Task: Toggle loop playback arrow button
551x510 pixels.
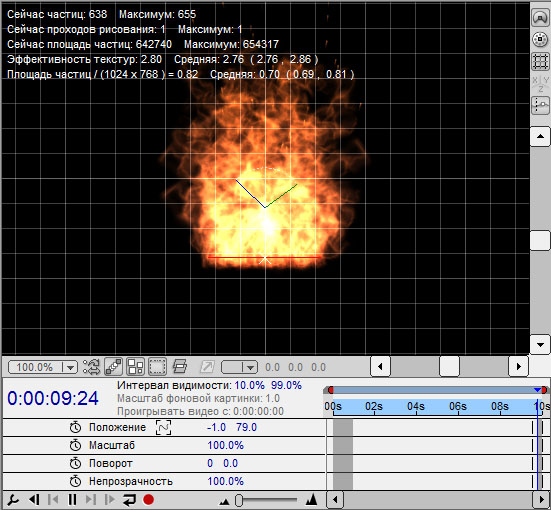Action: [x=129, y=500]
